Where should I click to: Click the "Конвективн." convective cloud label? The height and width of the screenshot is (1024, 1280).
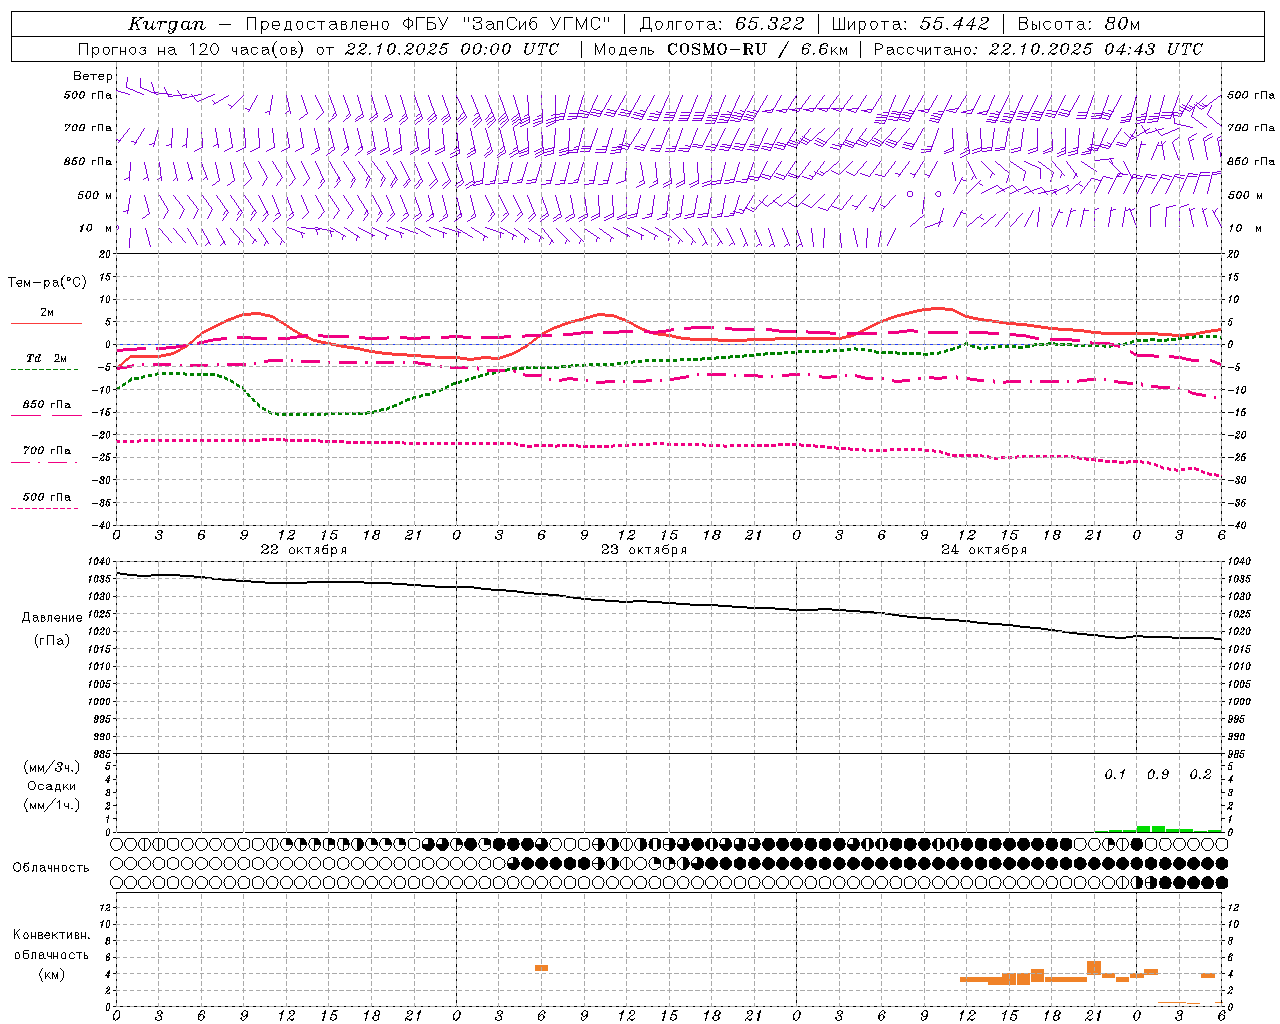point(51,935)
